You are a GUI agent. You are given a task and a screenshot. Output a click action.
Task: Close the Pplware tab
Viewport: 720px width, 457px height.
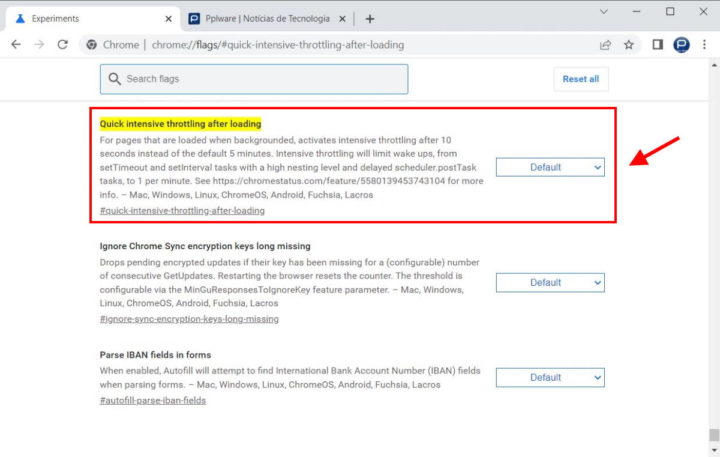344,18
